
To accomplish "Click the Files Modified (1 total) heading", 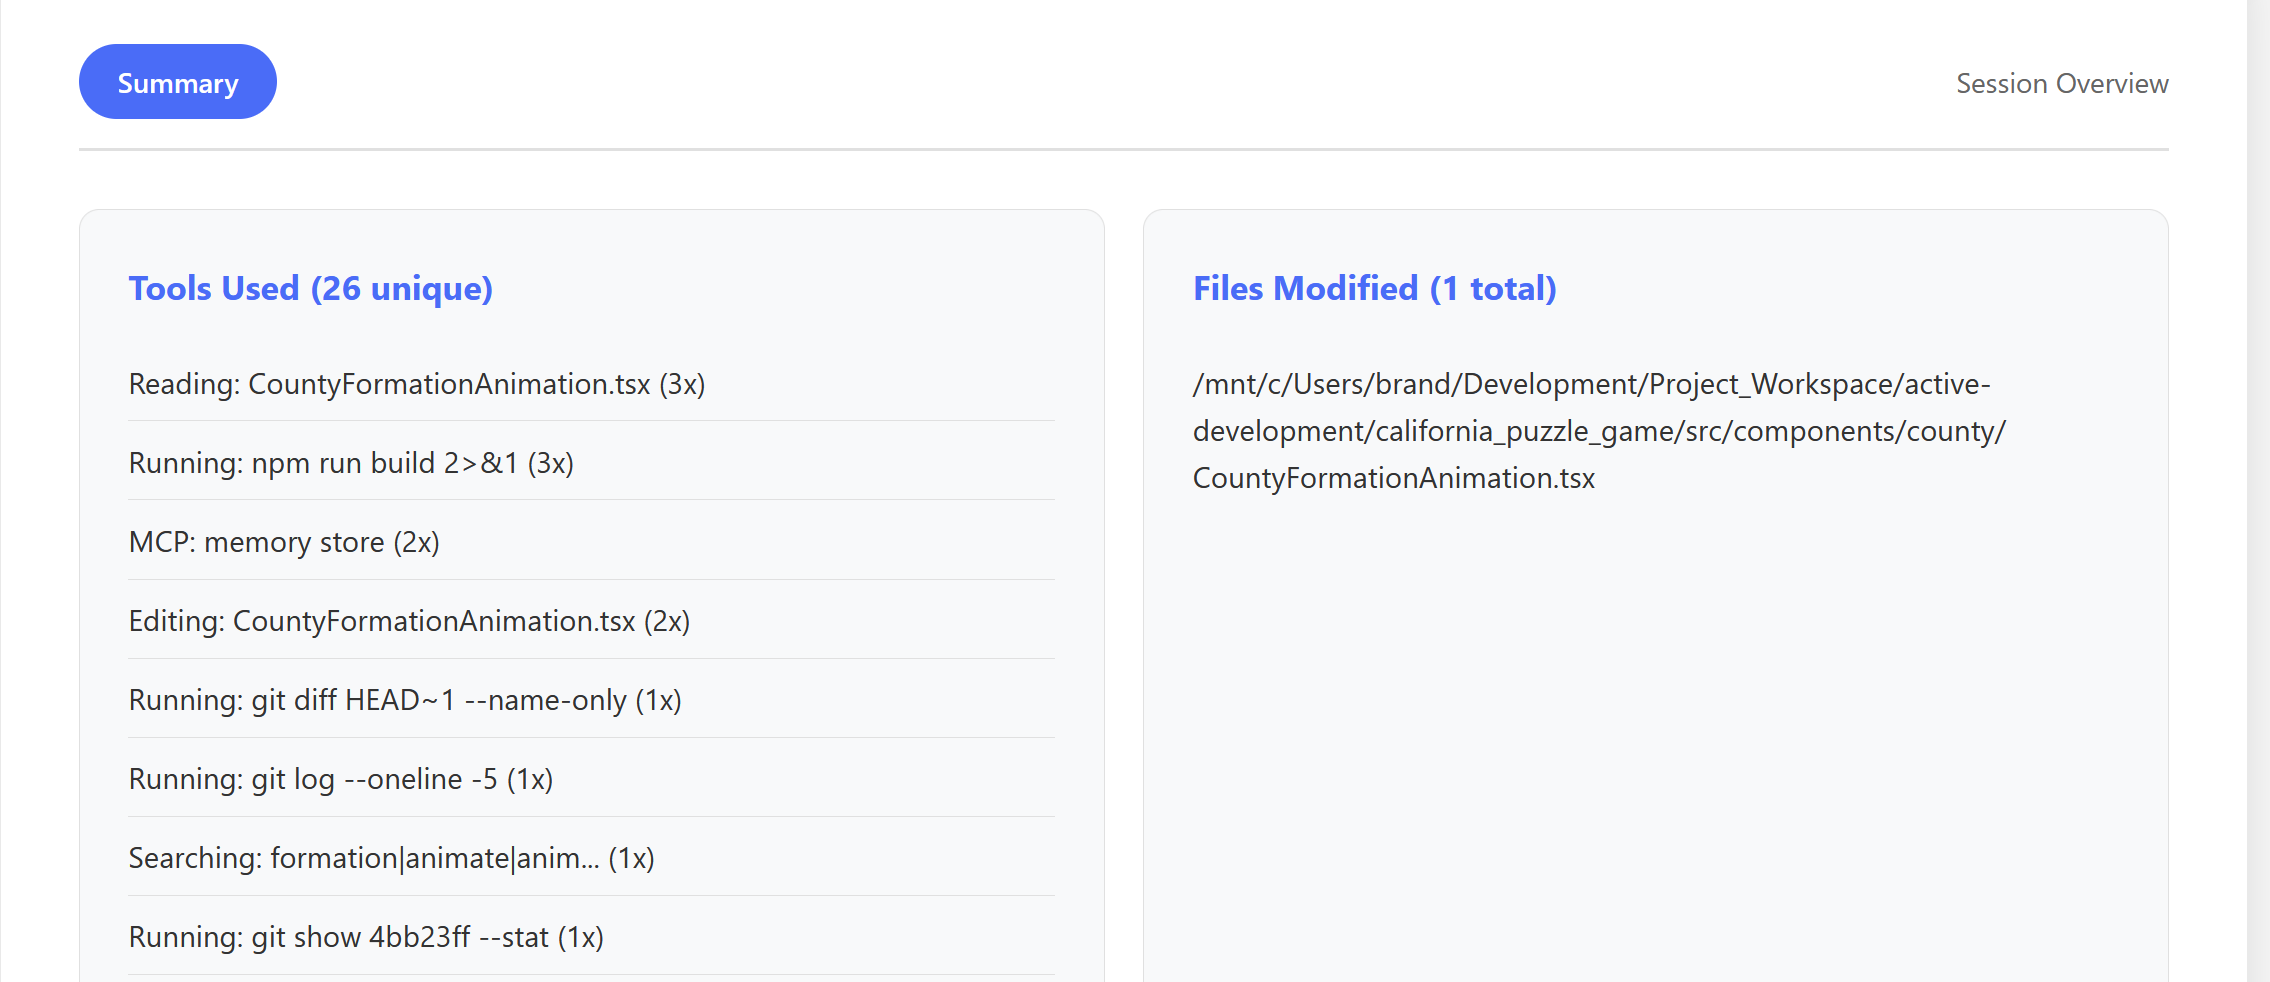I will point(1374,288).
